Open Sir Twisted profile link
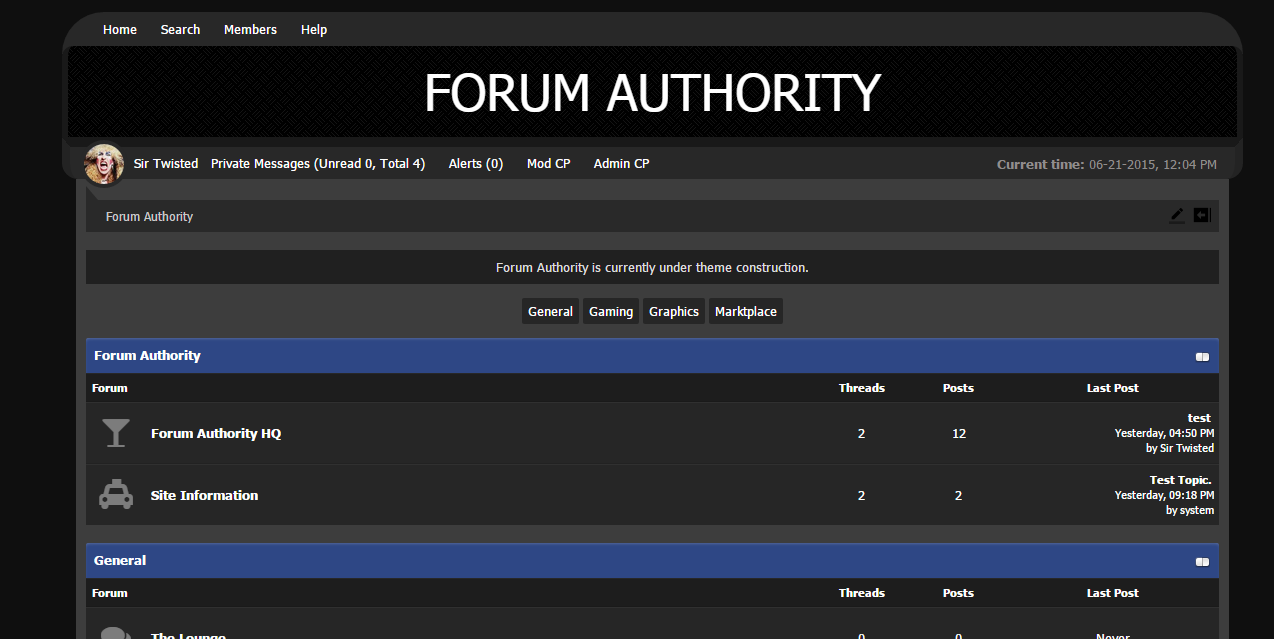The width and height of the screenshot is (1274, 639). pyautogui.click(x=166, y=163)
